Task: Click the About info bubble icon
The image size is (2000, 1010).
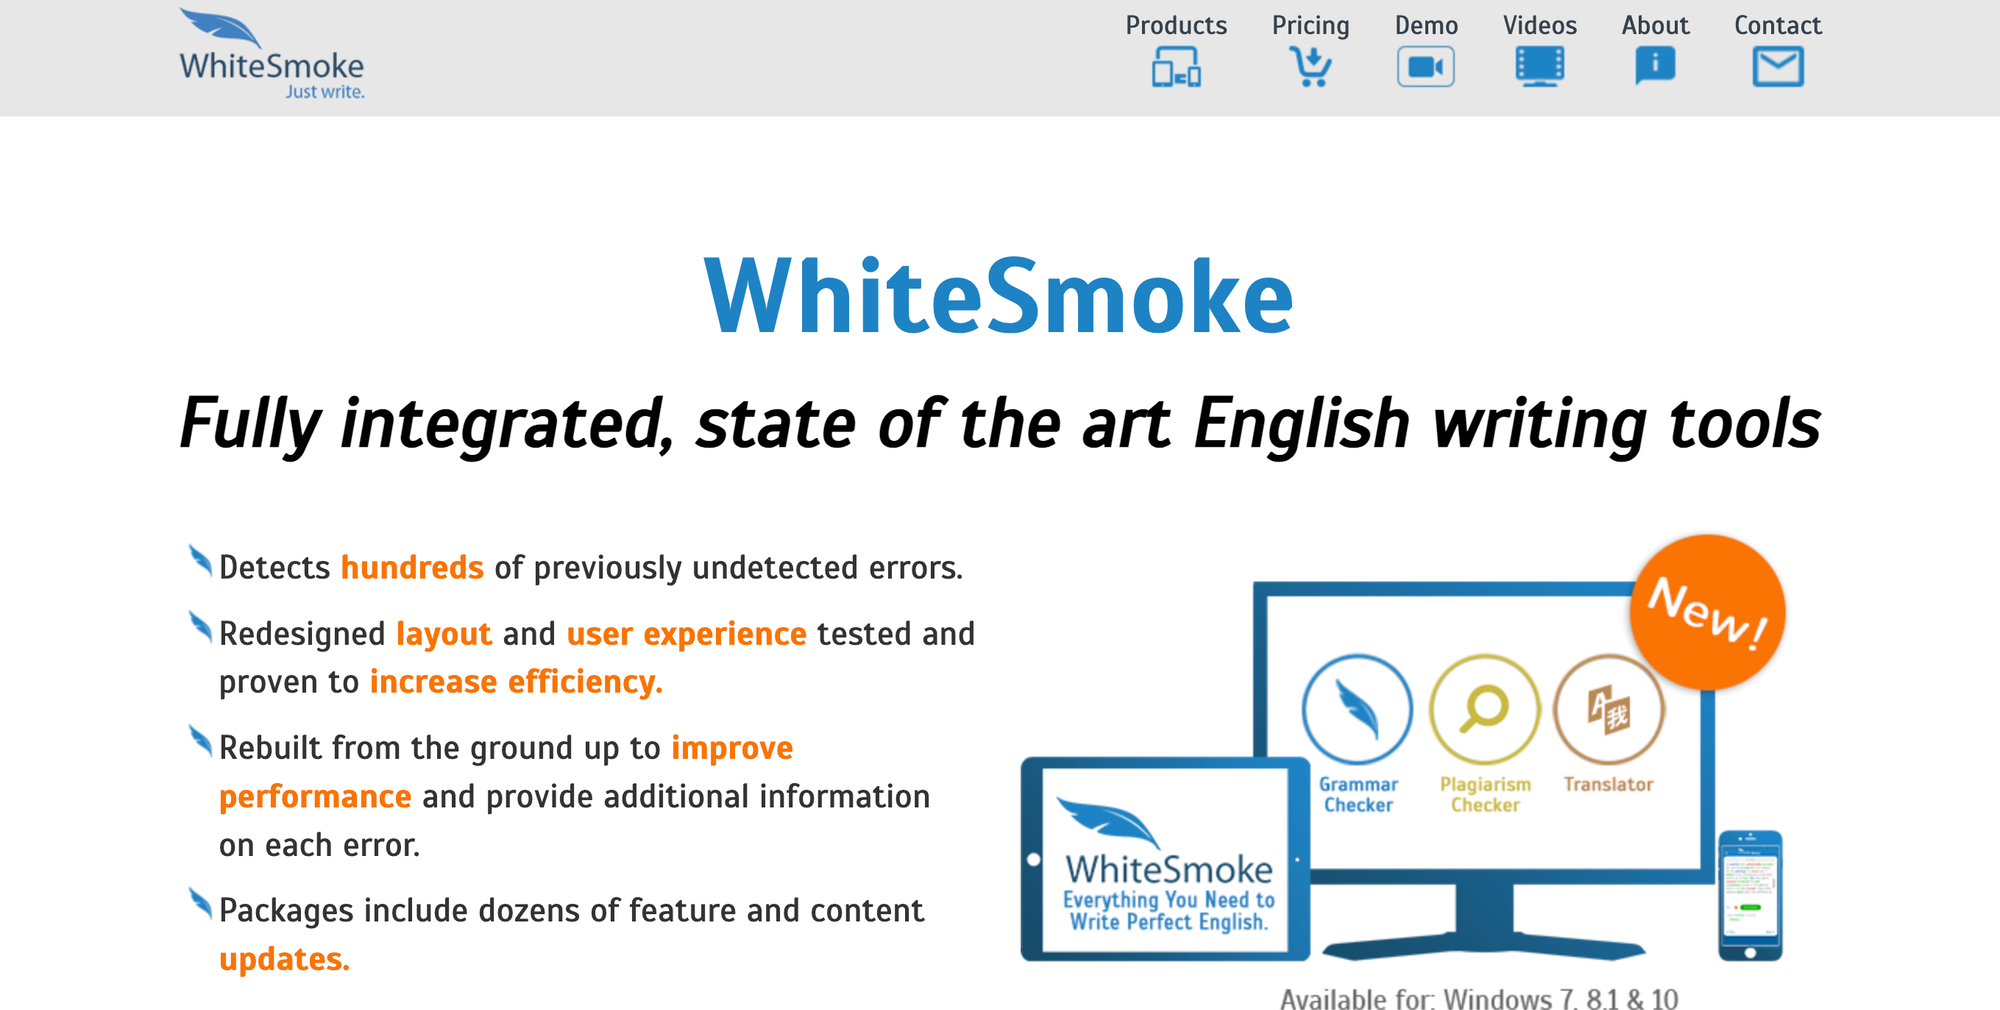Action: pyautogui.click(x=1655, y=66)
